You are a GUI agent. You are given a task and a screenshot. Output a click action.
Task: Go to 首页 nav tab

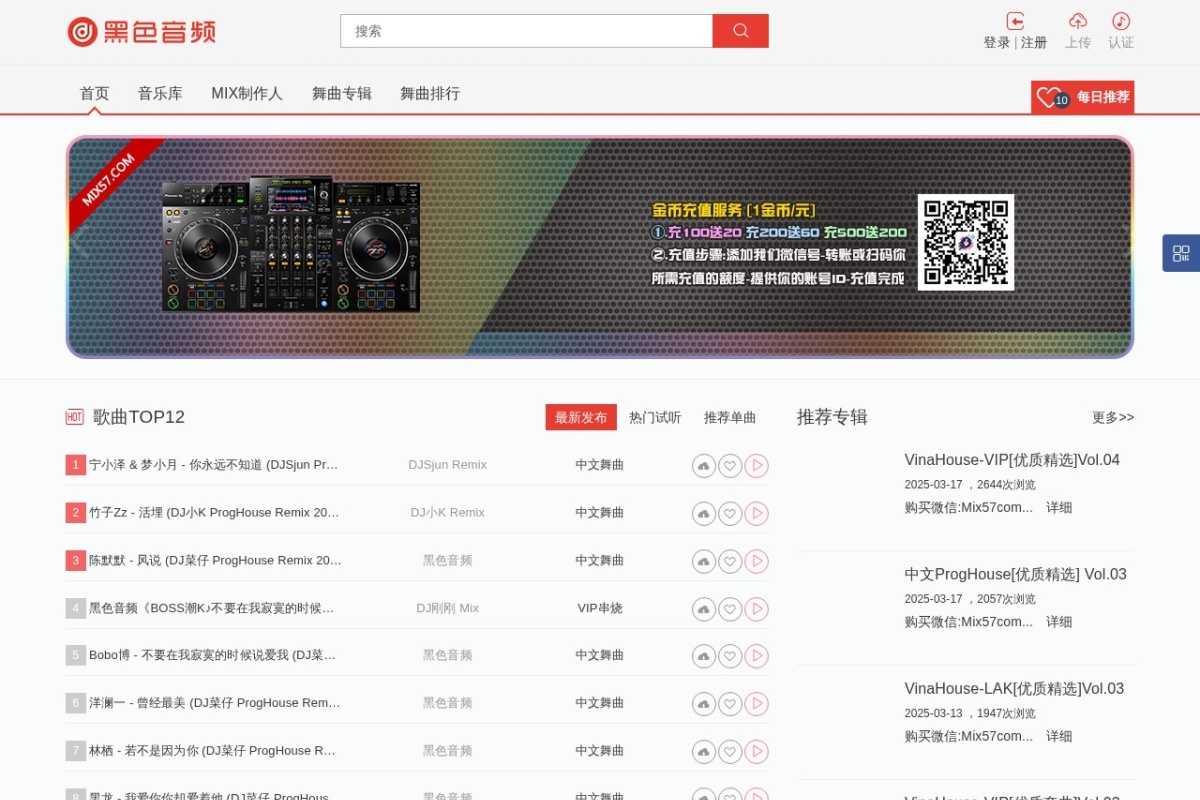click(94, 93)
